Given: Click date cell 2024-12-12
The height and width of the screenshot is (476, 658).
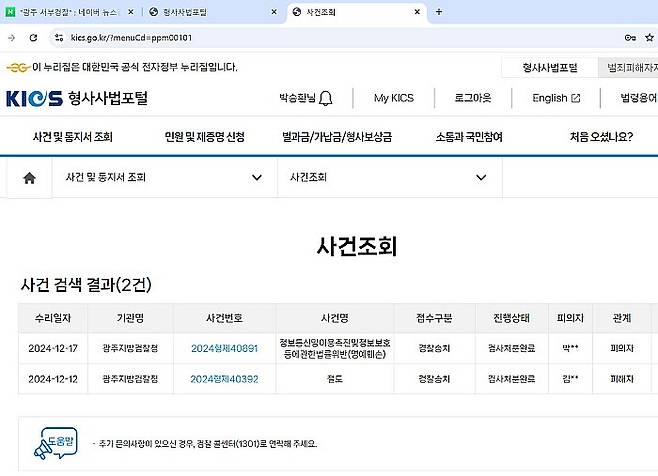Looking at the screenshot, I should [53, 379].
